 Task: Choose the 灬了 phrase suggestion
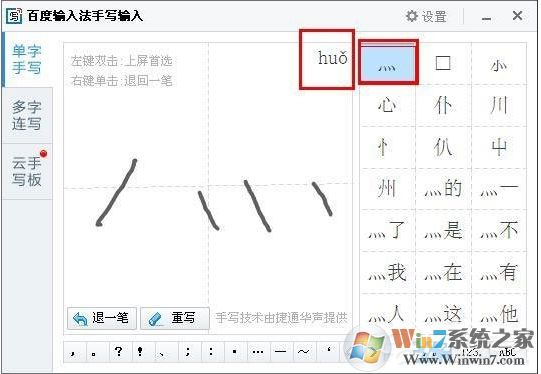tap(387, 230)
